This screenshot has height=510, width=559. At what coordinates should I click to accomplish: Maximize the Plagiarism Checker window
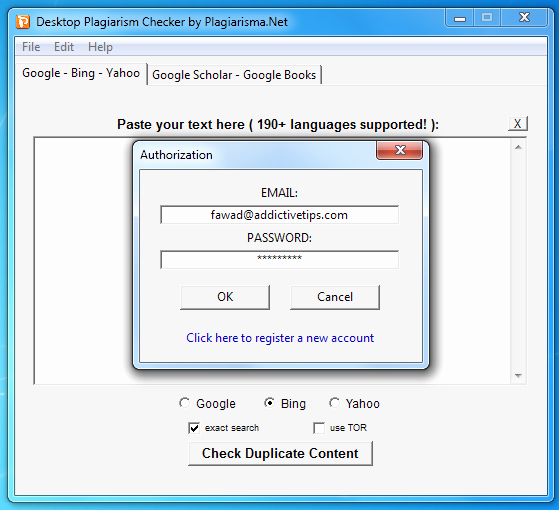click(487, 18)
